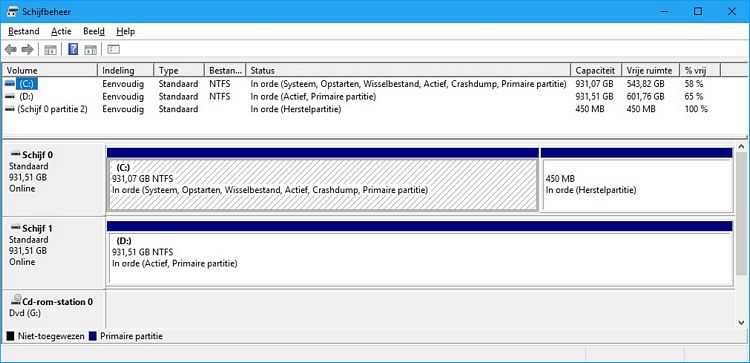
Task: Sort by the % vrij column header
Action: point(700,70)
